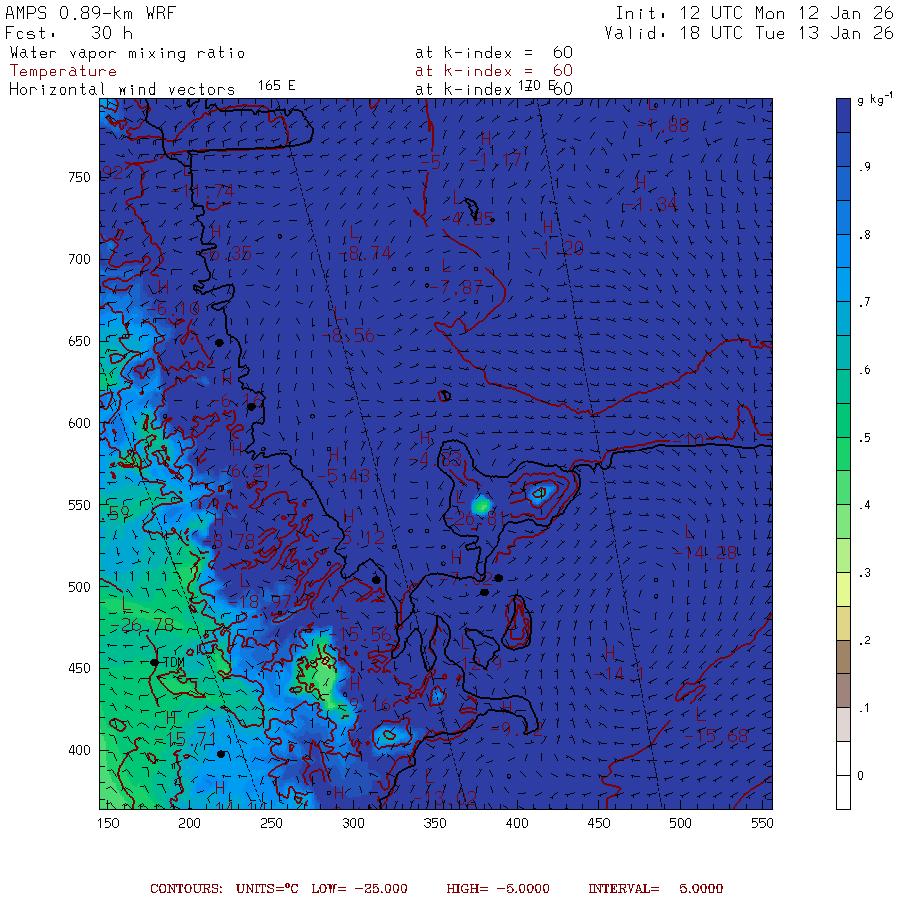Viewport: 900px width, 900px height.
Task: Click the y-axis tick label "750"
Action: [79, 177]
